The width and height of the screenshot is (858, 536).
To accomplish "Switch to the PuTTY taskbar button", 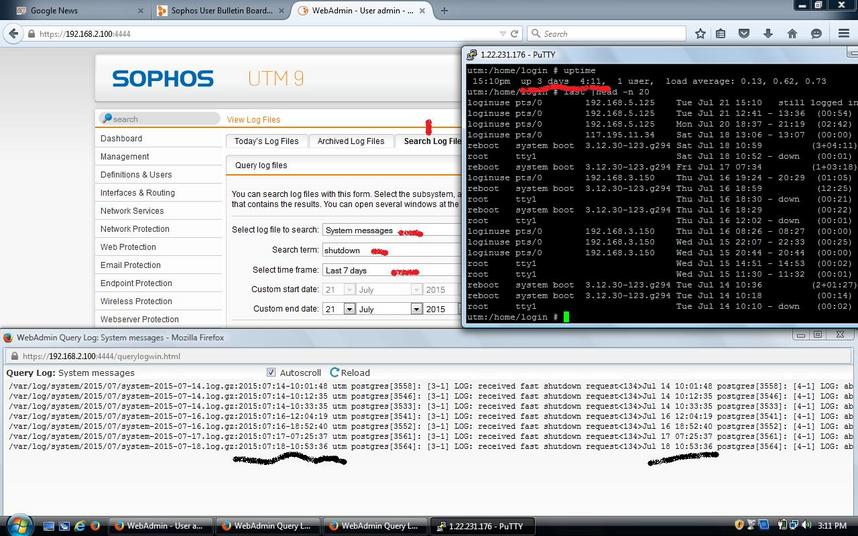I will tap(483, 526).
